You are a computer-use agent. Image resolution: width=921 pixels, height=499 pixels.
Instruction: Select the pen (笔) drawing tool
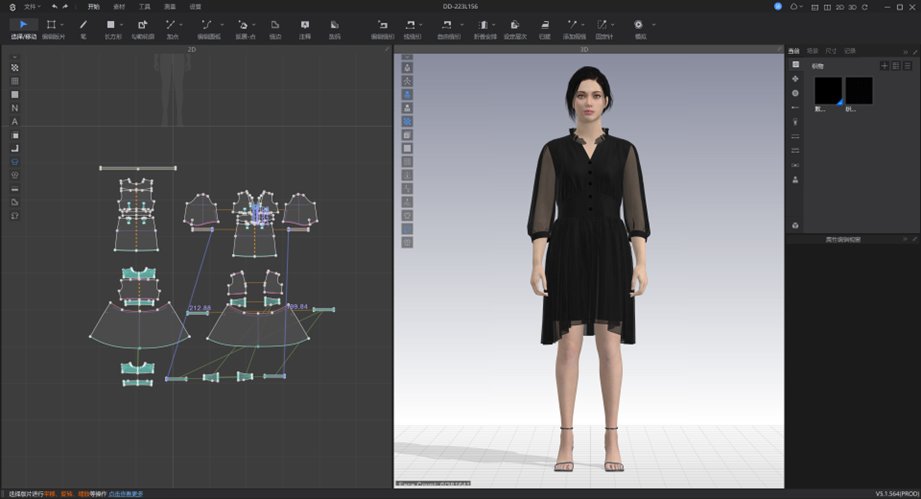click(83, 24)
